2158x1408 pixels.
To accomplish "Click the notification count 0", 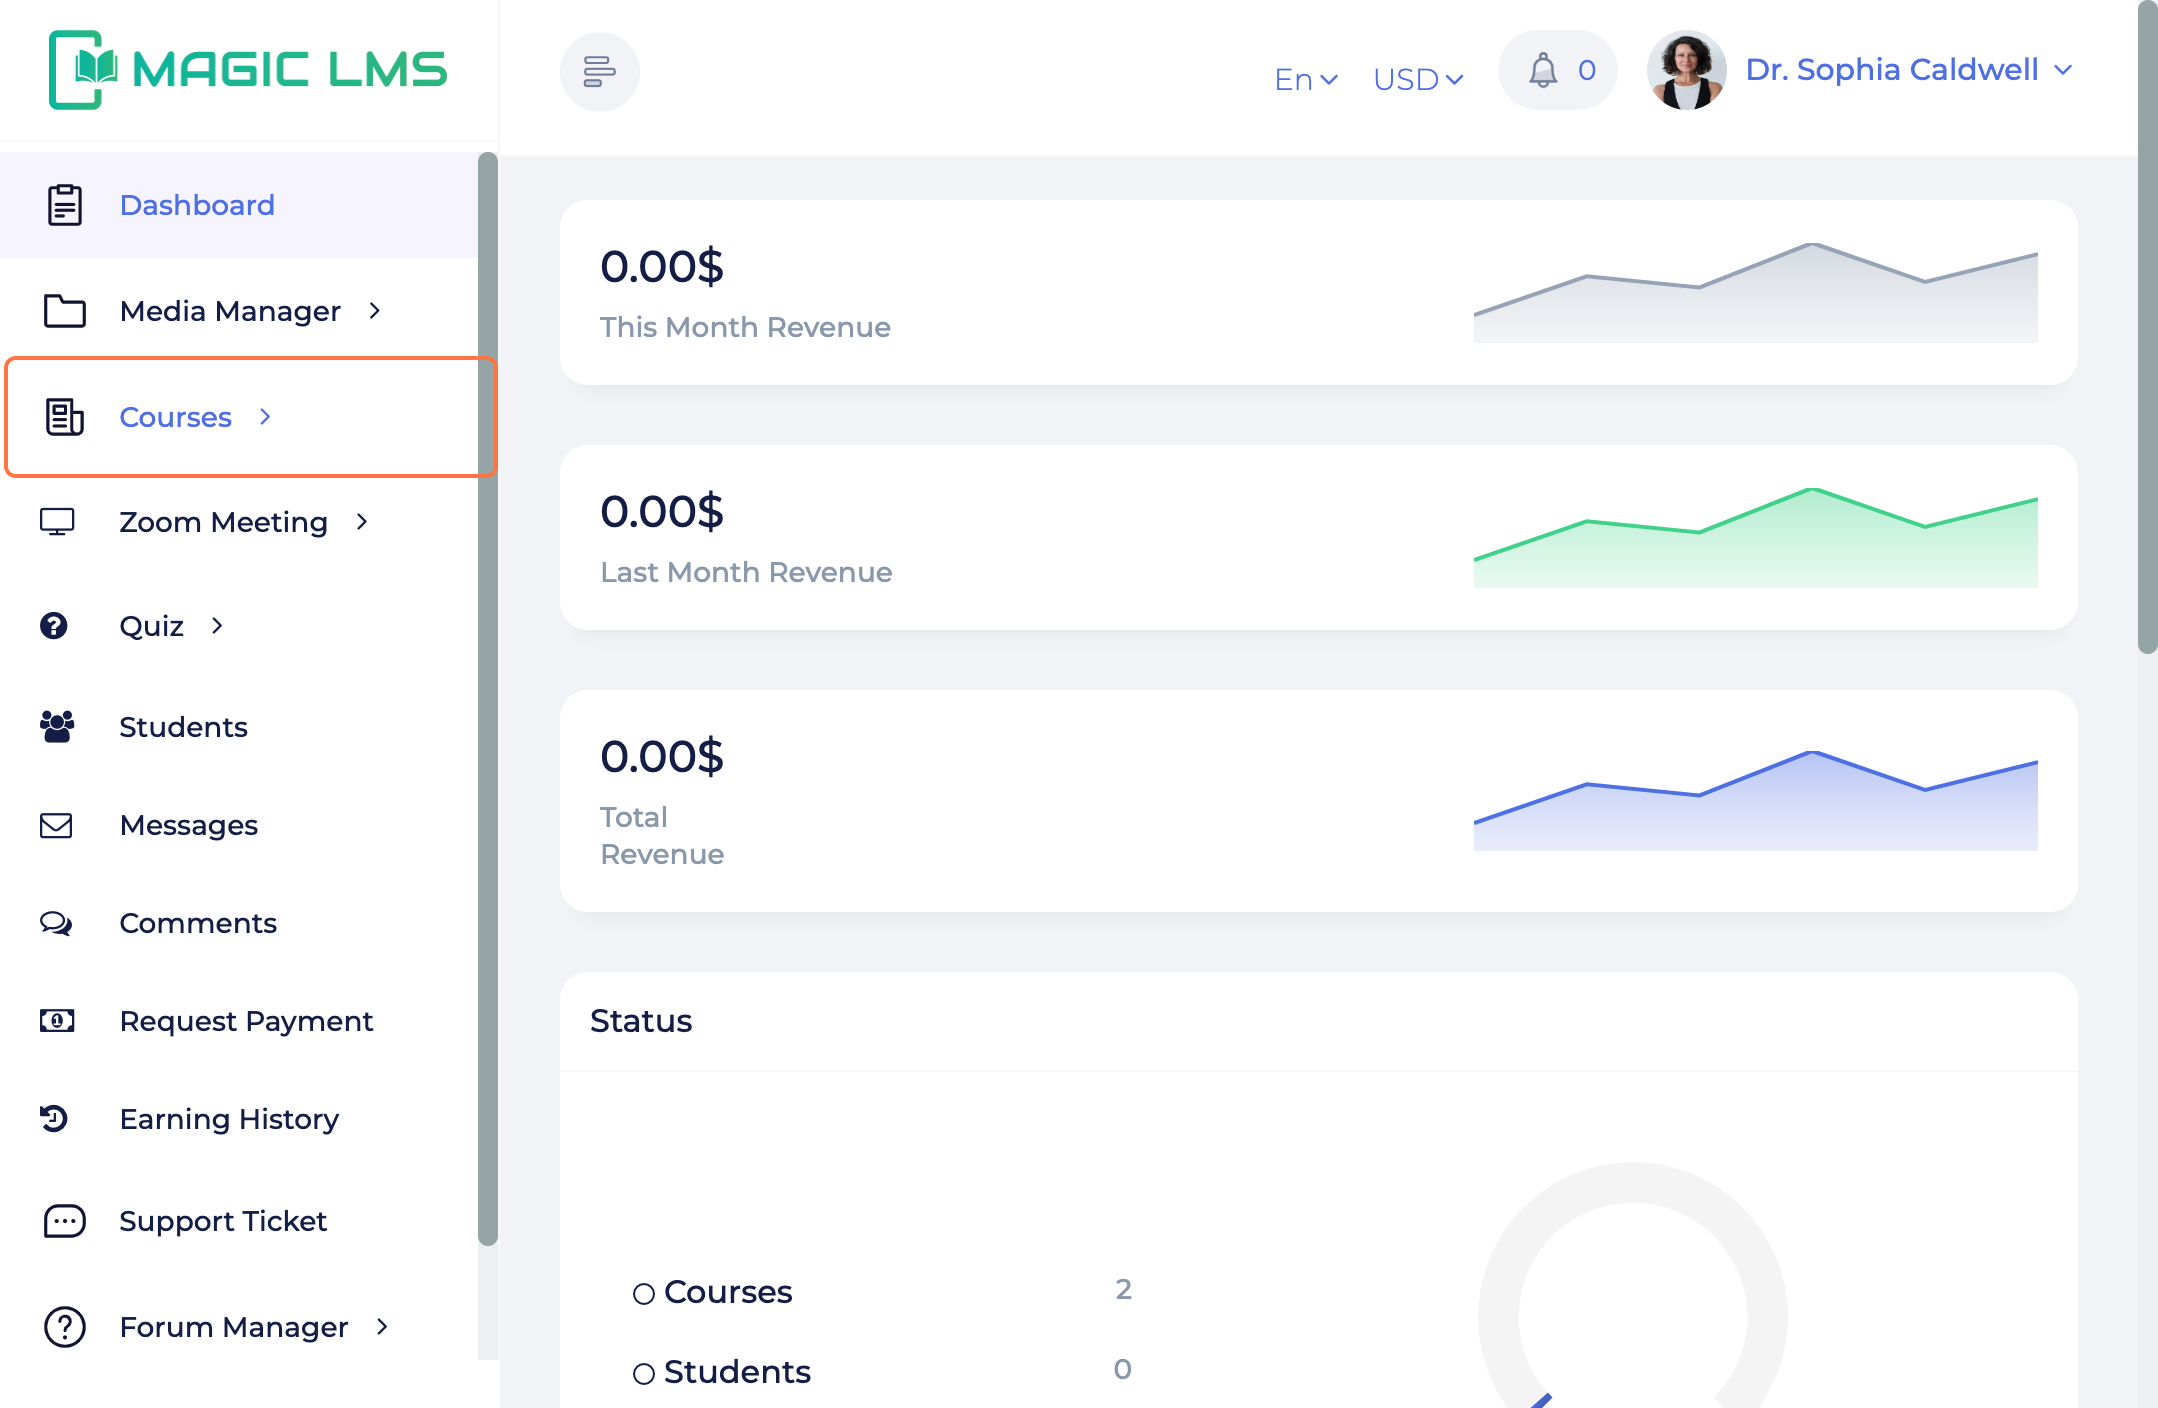I will 1586,70.
